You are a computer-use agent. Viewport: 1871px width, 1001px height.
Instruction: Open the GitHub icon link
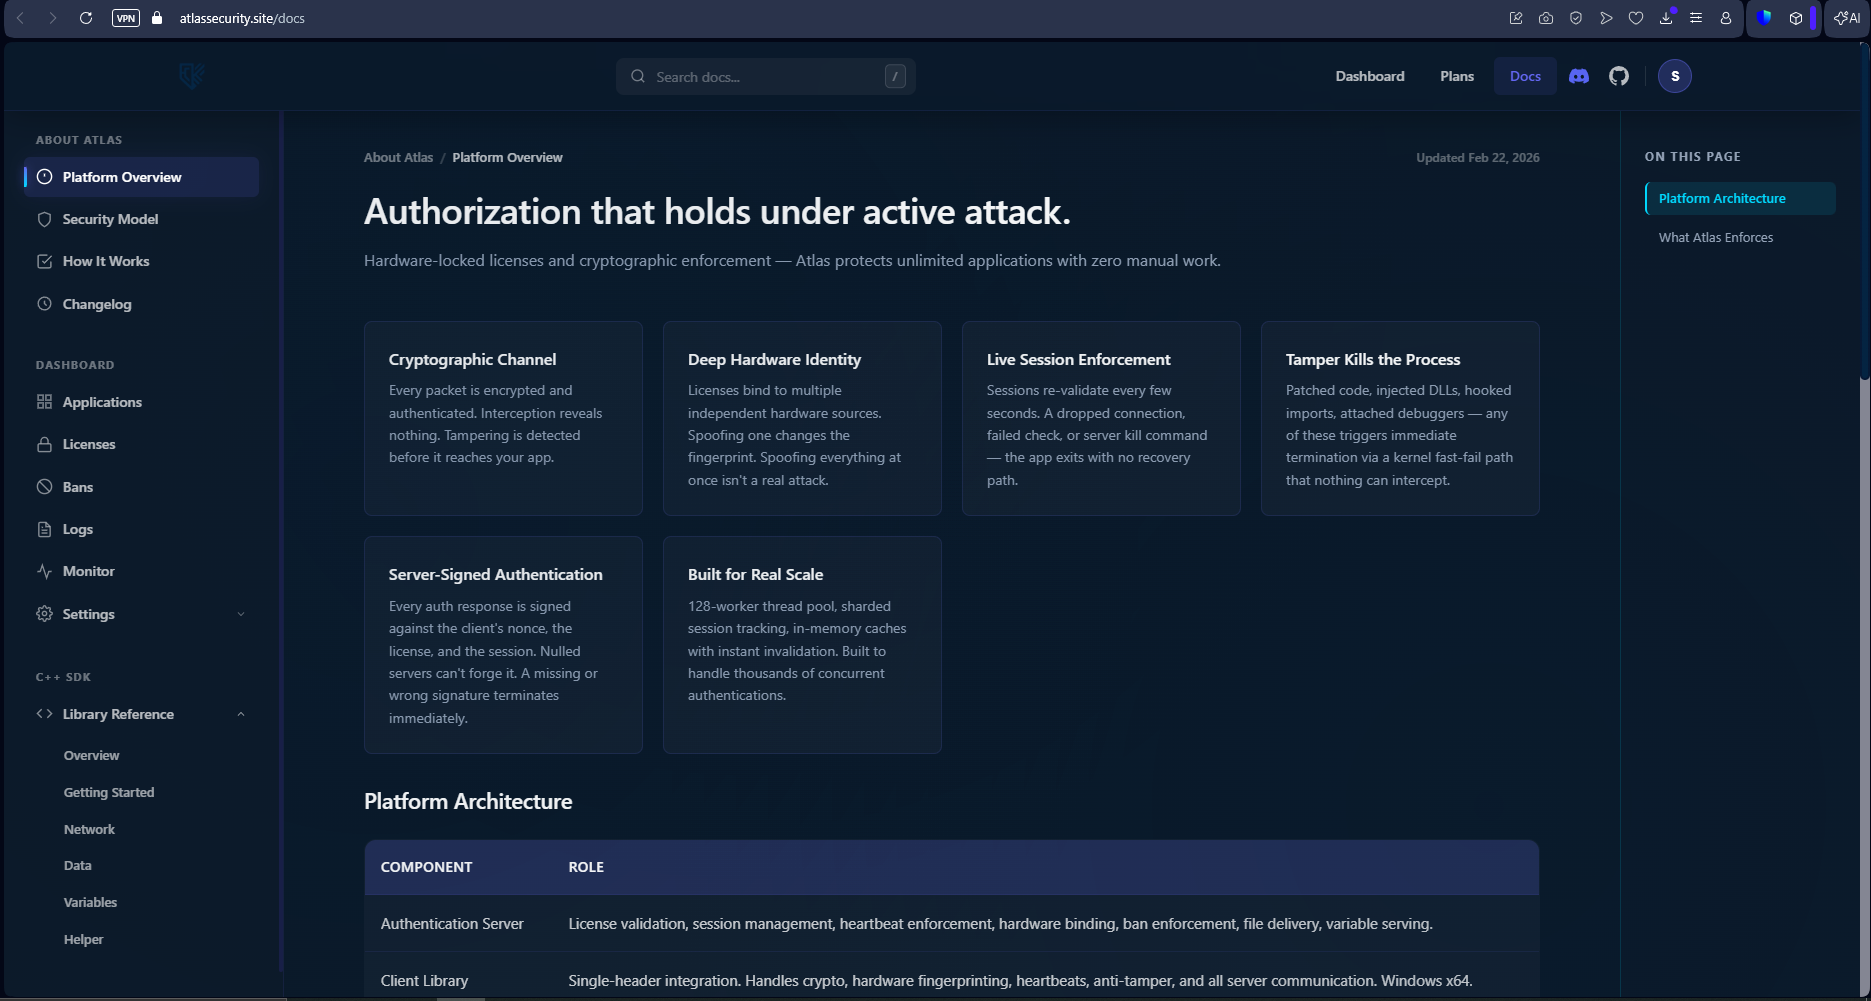[x=1619, y=76]
